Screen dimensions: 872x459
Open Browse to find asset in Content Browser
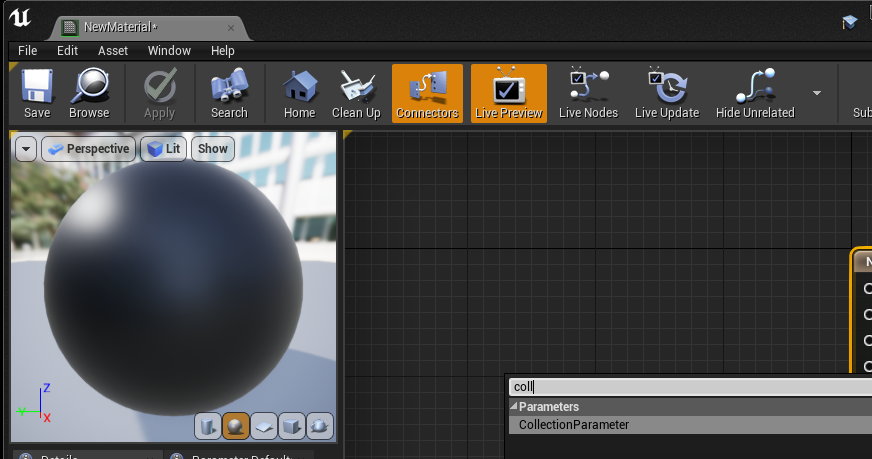coord(89,94)
